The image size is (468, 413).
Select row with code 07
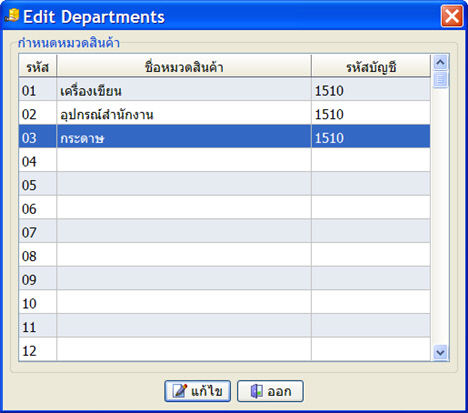click(x=224, y=233)
